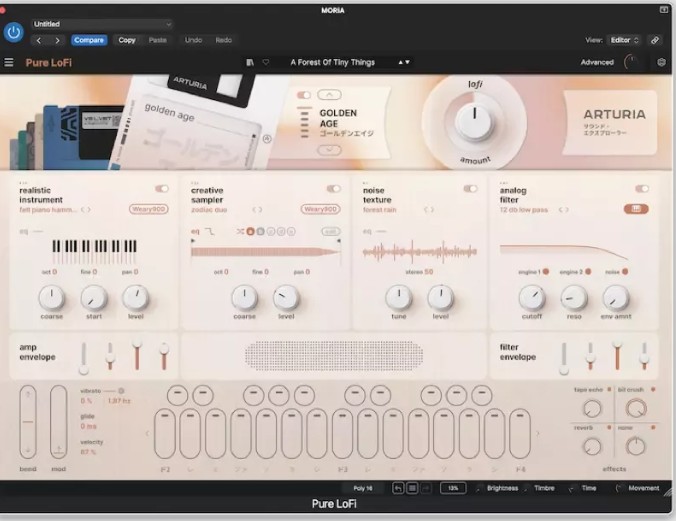Click the undo arrow in bottom status bar
The height and width of the screenshot is (521, 676).
pyautogui.click(x=398, y=488)
